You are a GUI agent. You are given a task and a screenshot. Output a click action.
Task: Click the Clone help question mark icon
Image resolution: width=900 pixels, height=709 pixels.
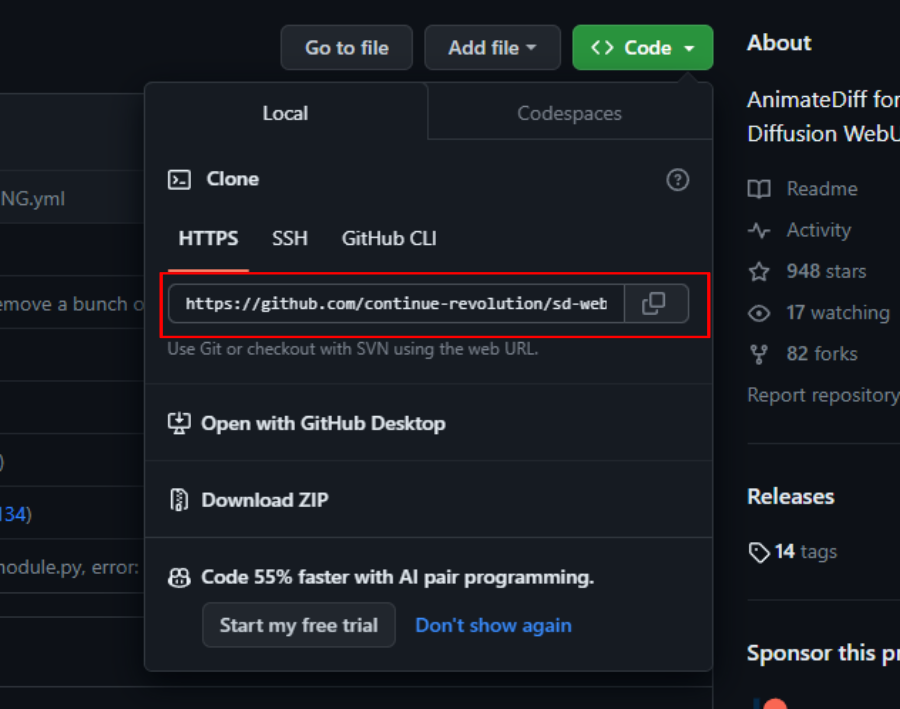(678, 180)
